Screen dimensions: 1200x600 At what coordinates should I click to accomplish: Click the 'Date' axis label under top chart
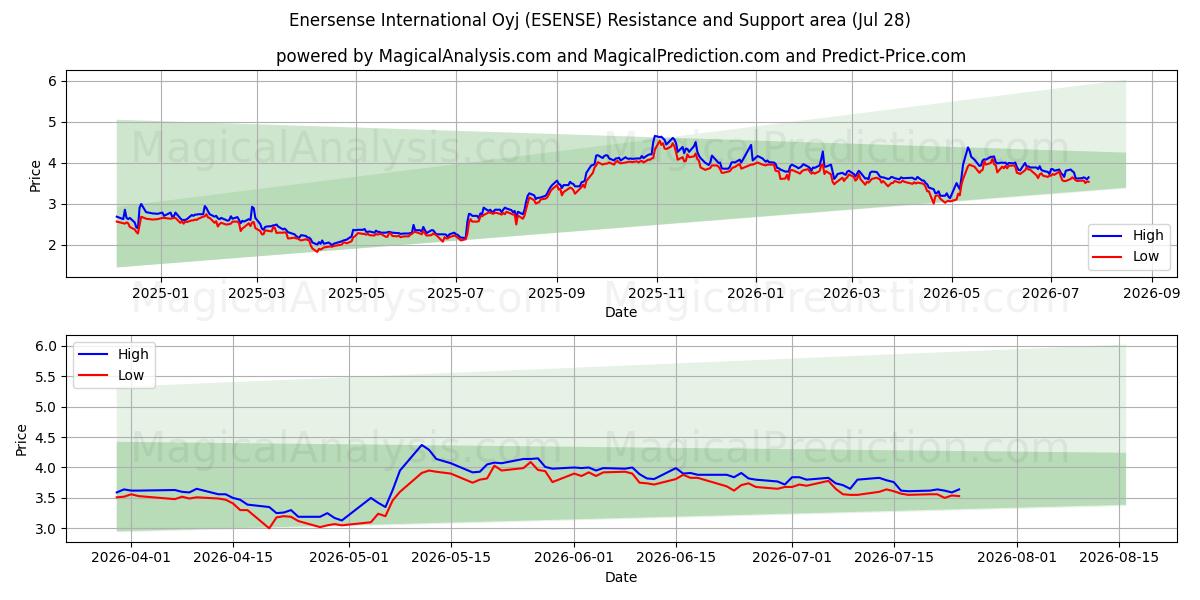click(621, 312)
